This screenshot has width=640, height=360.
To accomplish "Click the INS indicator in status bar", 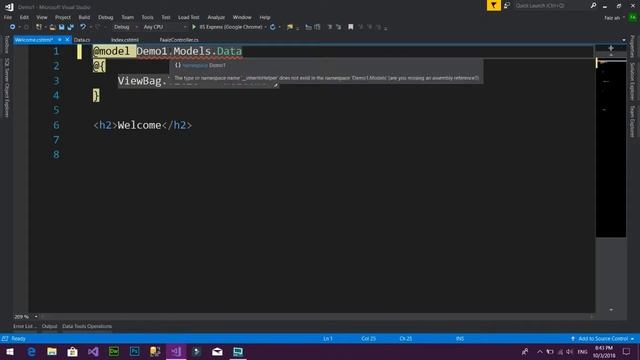I will coord(460,339).
